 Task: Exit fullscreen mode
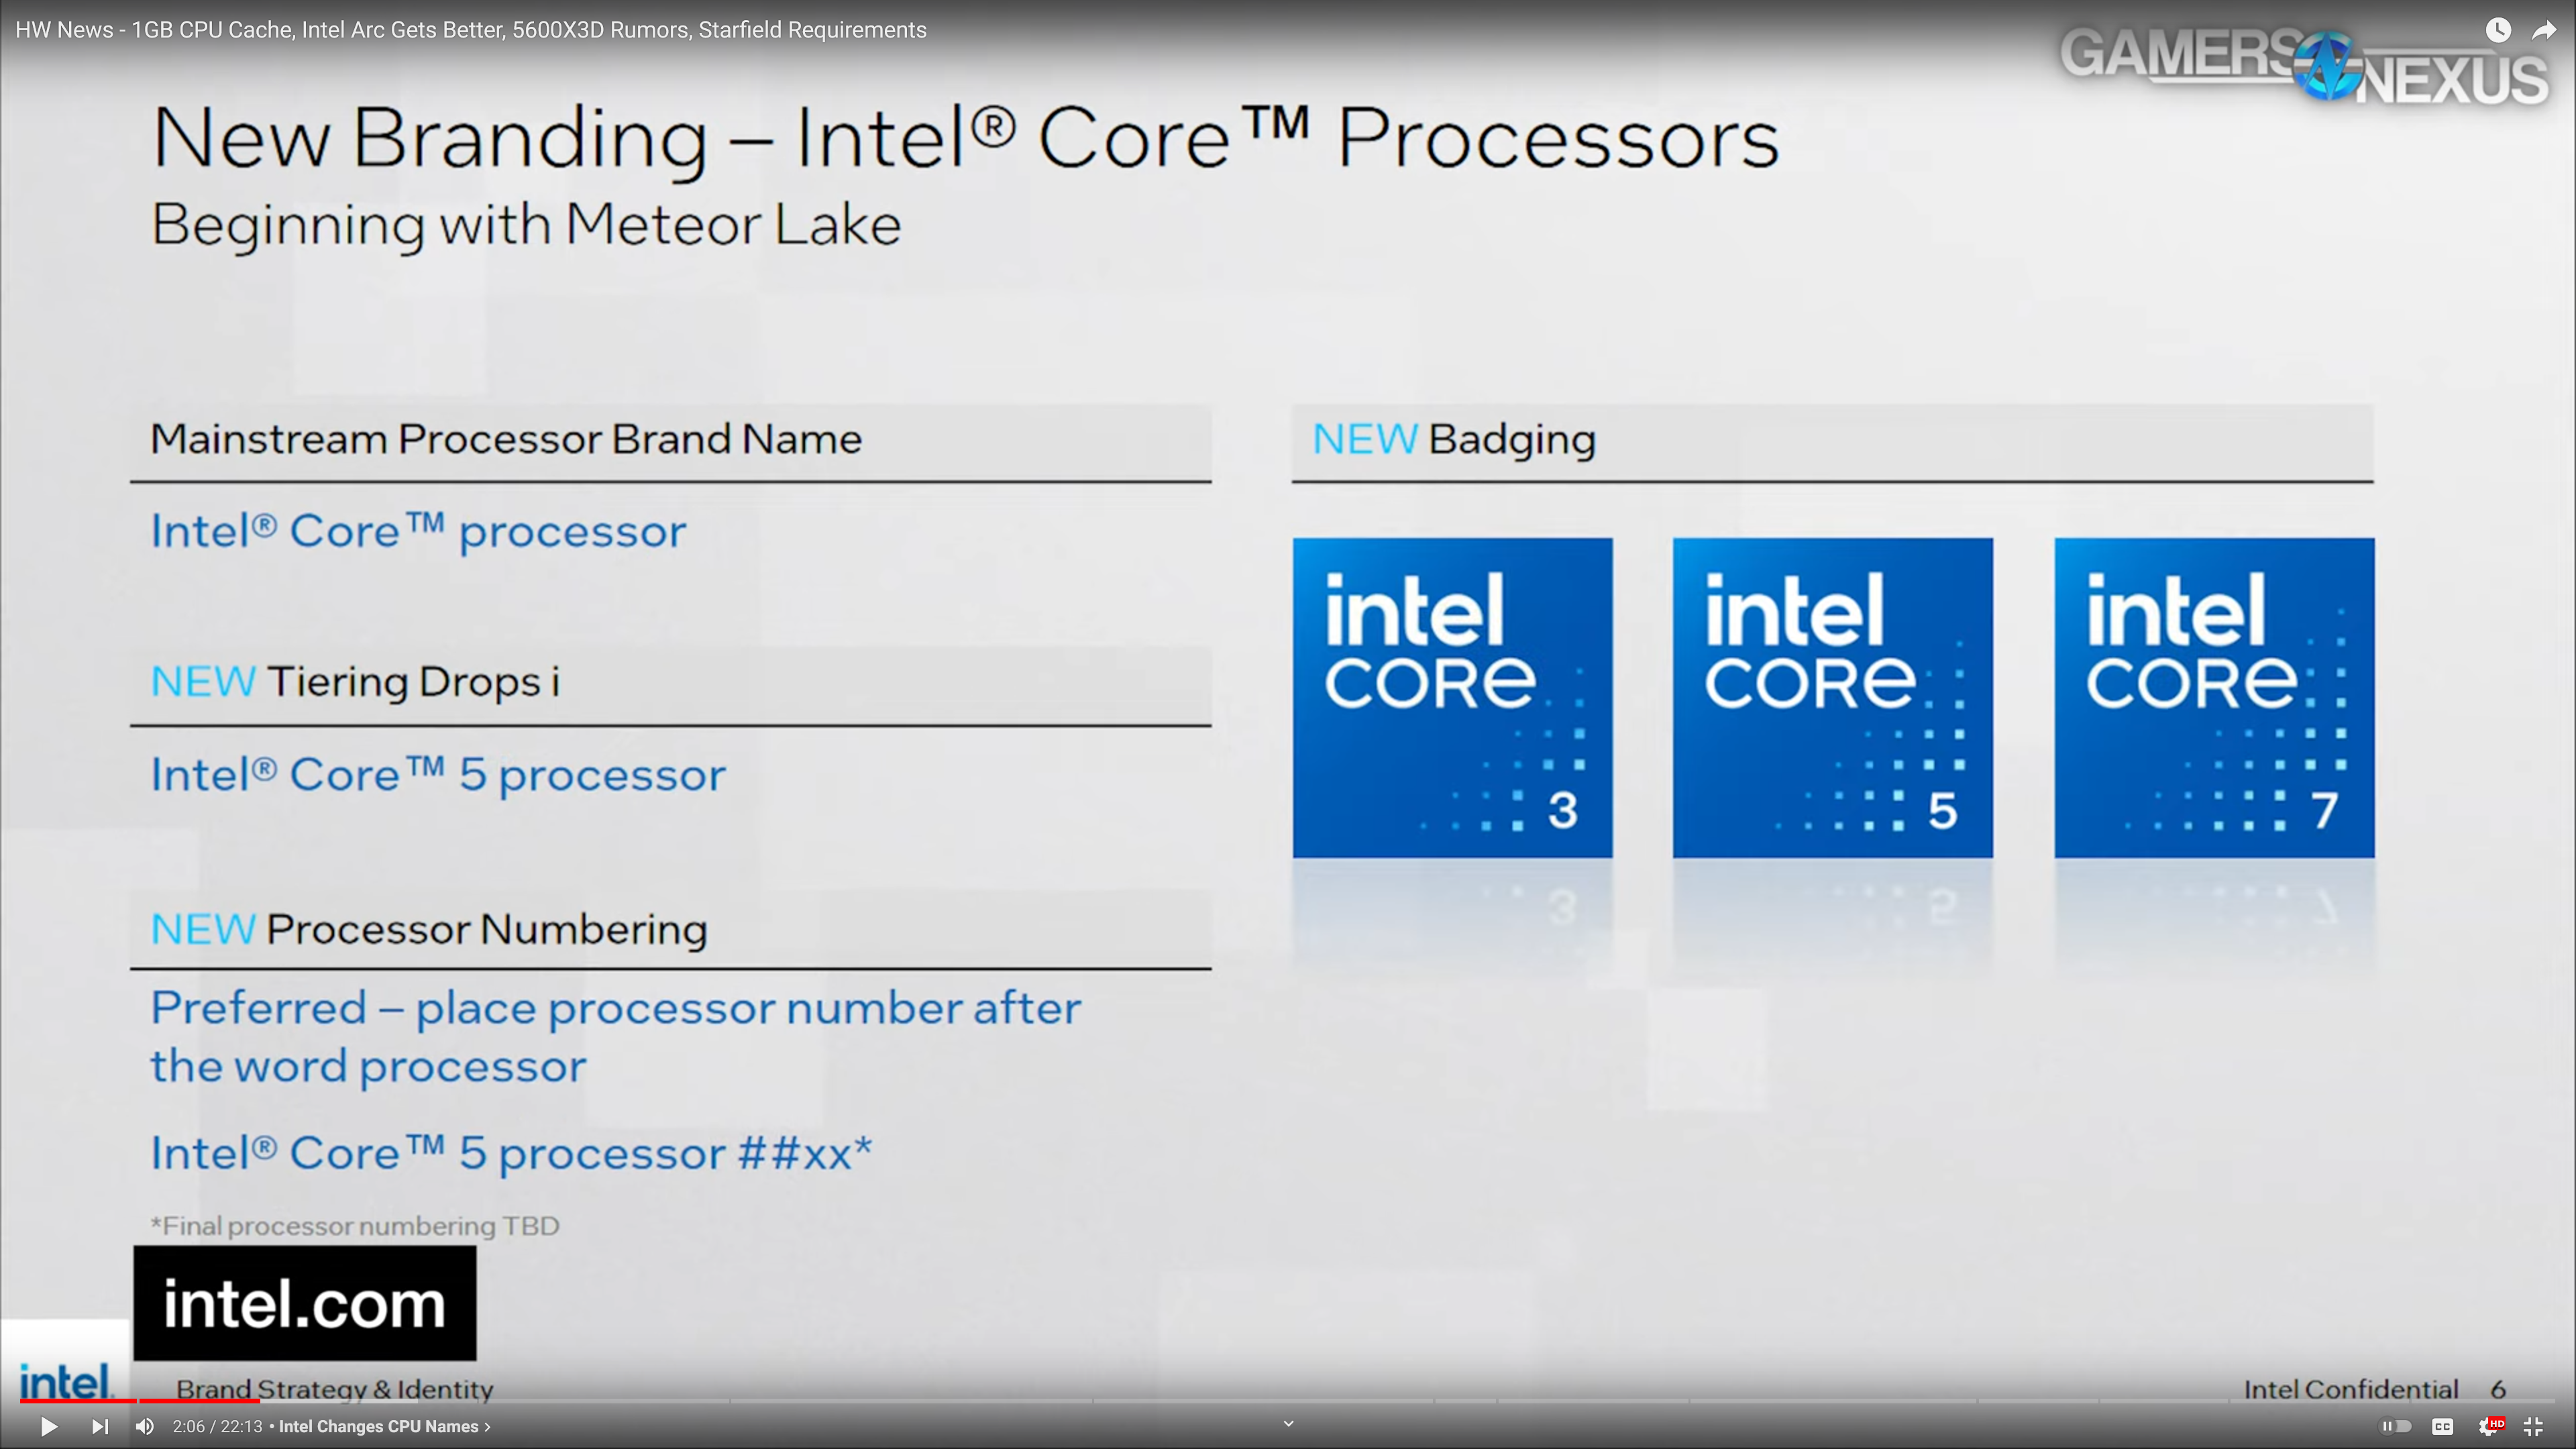[x=2534, y=1426]
